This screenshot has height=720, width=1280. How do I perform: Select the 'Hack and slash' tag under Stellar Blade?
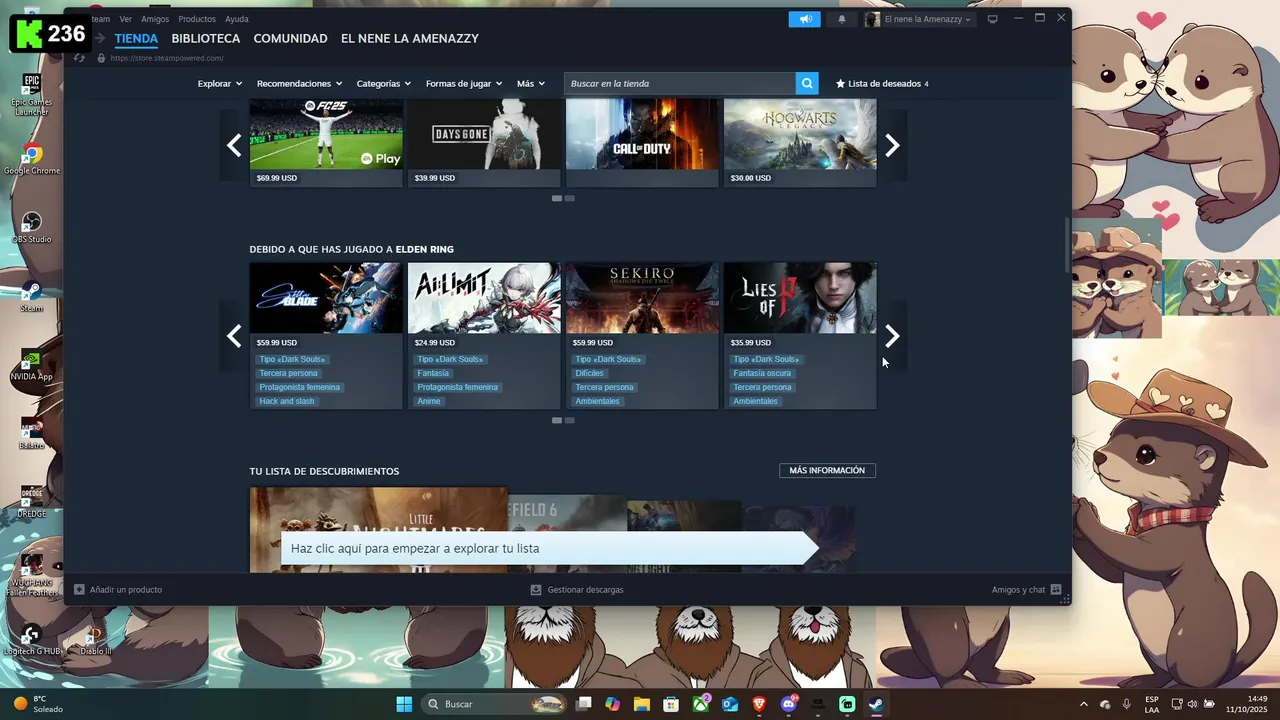click(x=287, y=401)
